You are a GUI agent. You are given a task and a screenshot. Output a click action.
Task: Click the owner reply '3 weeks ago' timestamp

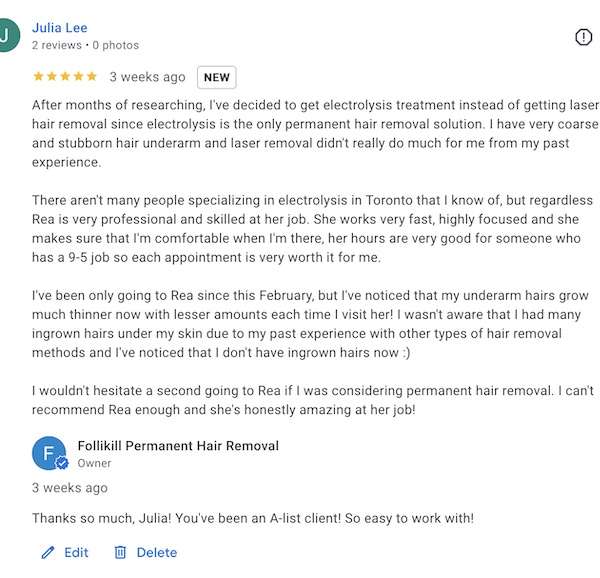[70, 488]
